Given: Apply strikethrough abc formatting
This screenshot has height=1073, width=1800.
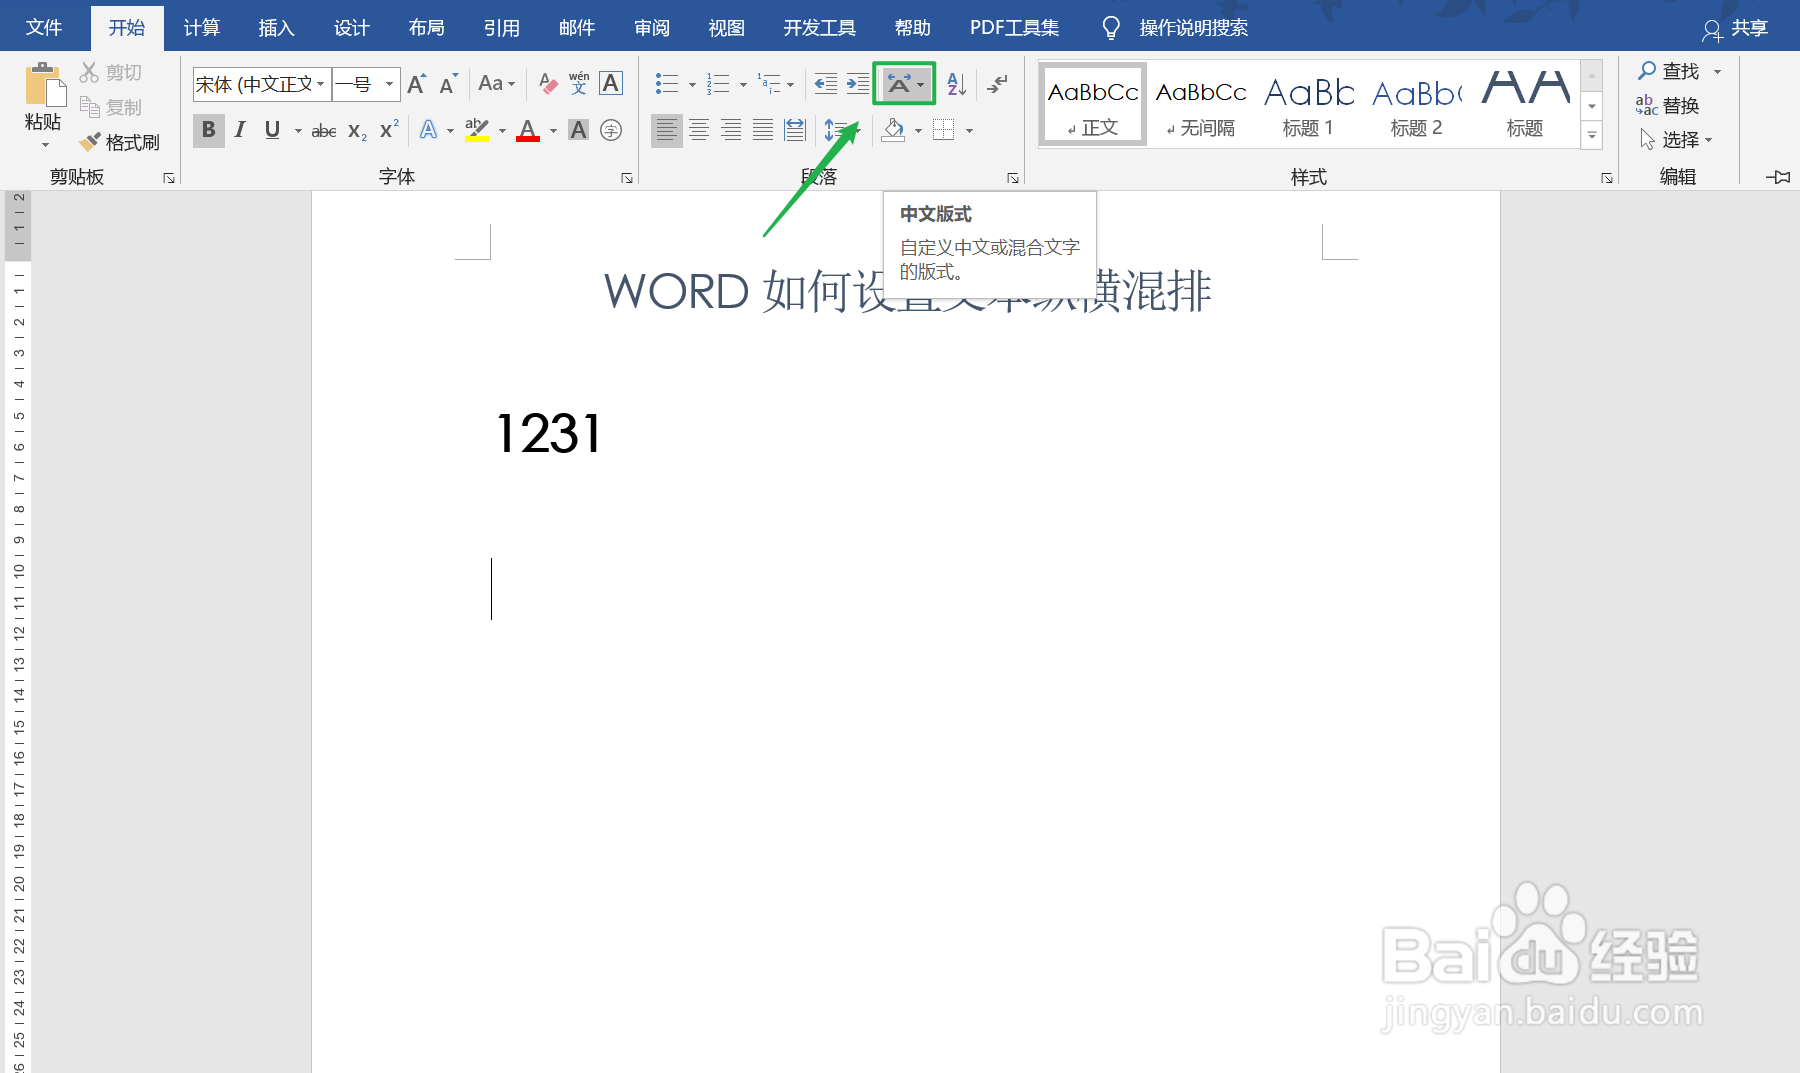Looking at the screenshot, I should pyautogui.click(x=323, y=130).
